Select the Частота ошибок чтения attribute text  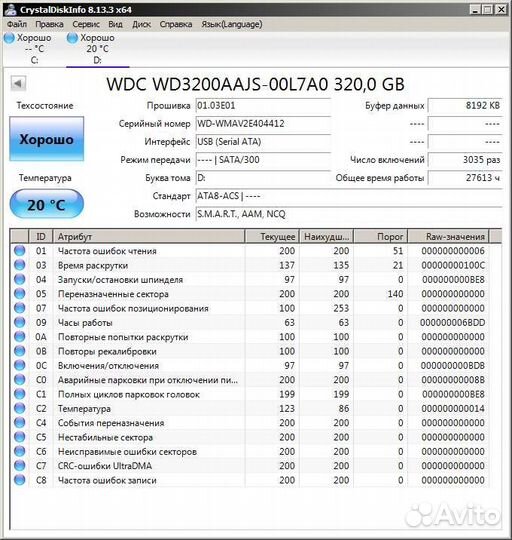(x=107, y=251)
